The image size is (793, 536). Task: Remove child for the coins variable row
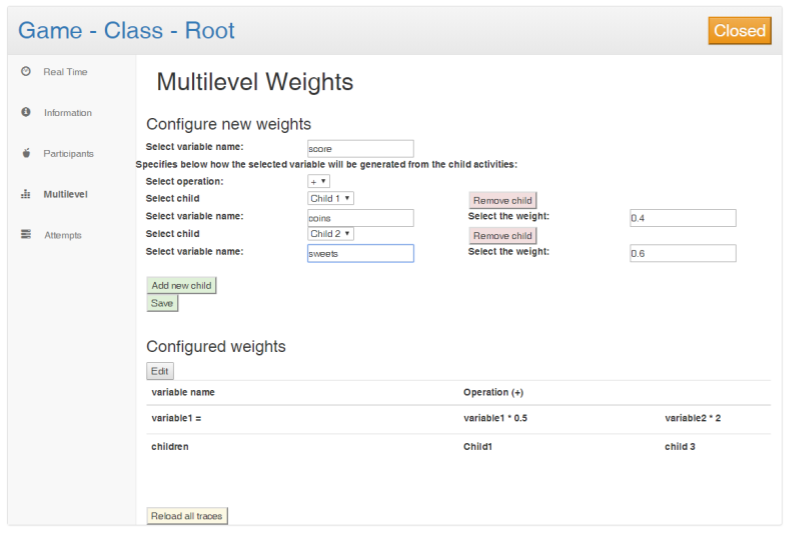coord(502,200)
